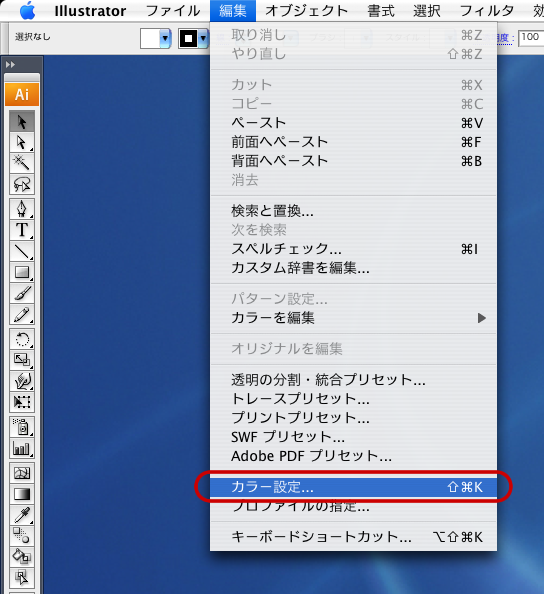This screenshot has height=594, width=544.
Task: Select the Lasso tool
Action: pyautogui.click(x=22, y=184)
